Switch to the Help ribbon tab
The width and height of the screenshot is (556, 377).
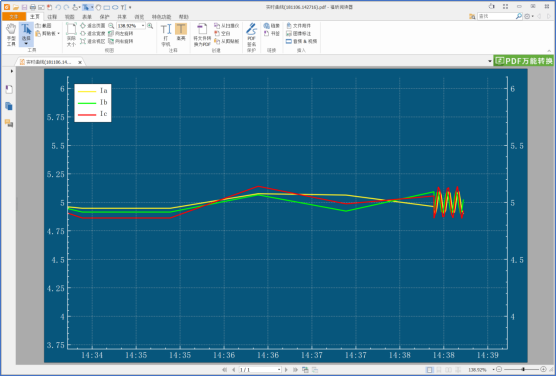(184, 17)
